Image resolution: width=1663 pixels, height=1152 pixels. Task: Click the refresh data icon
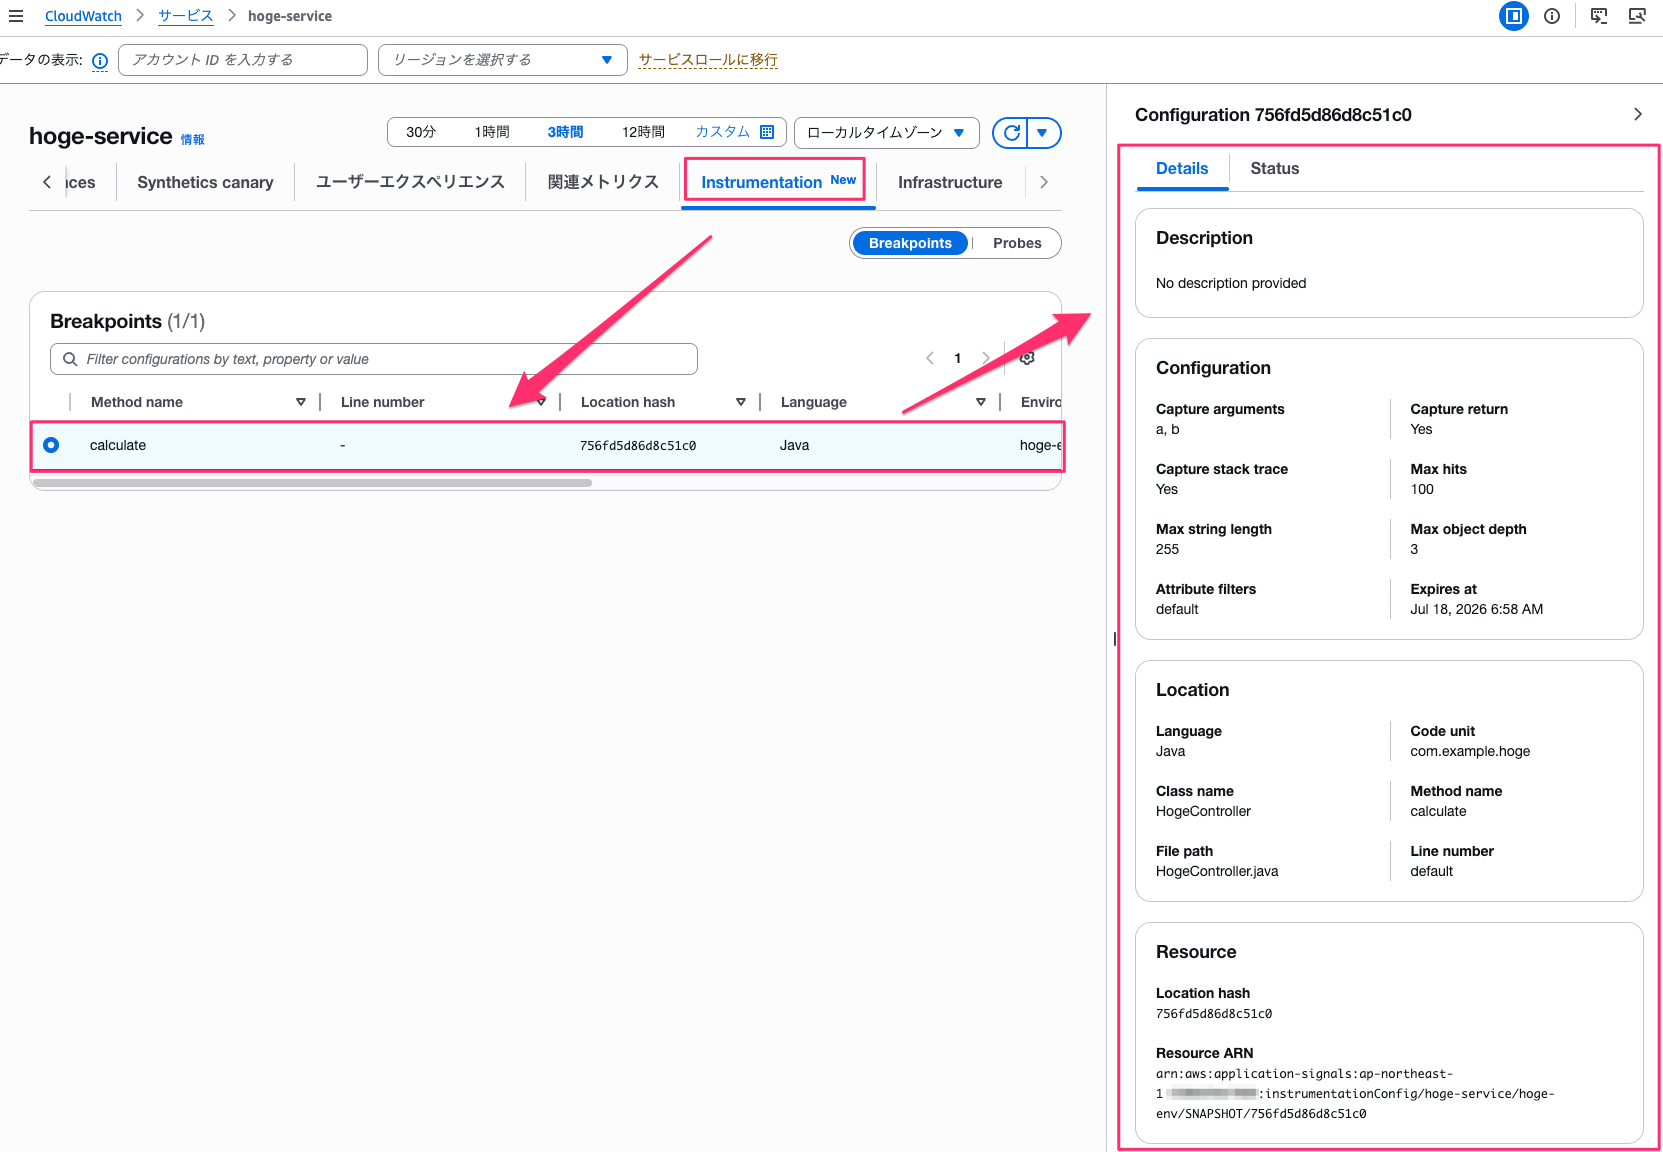1011,133
